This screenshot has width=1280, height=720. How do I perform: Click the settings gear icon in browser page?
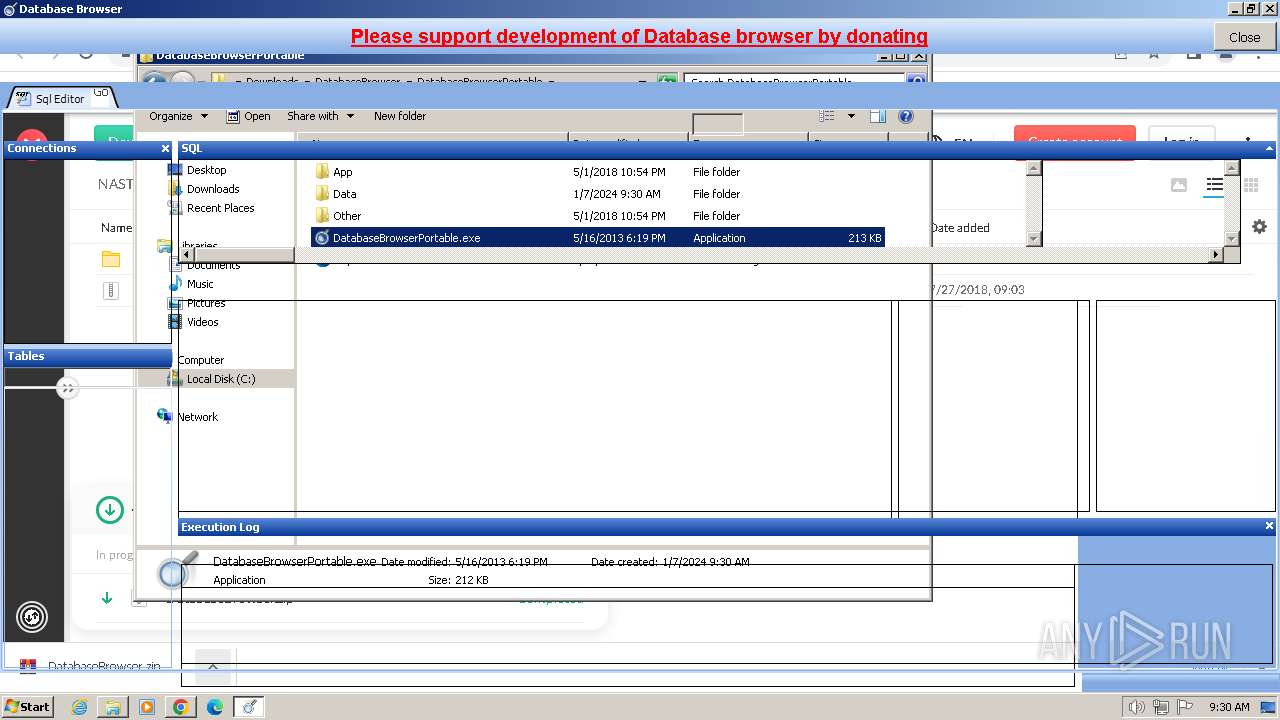tap(1259, 227)
